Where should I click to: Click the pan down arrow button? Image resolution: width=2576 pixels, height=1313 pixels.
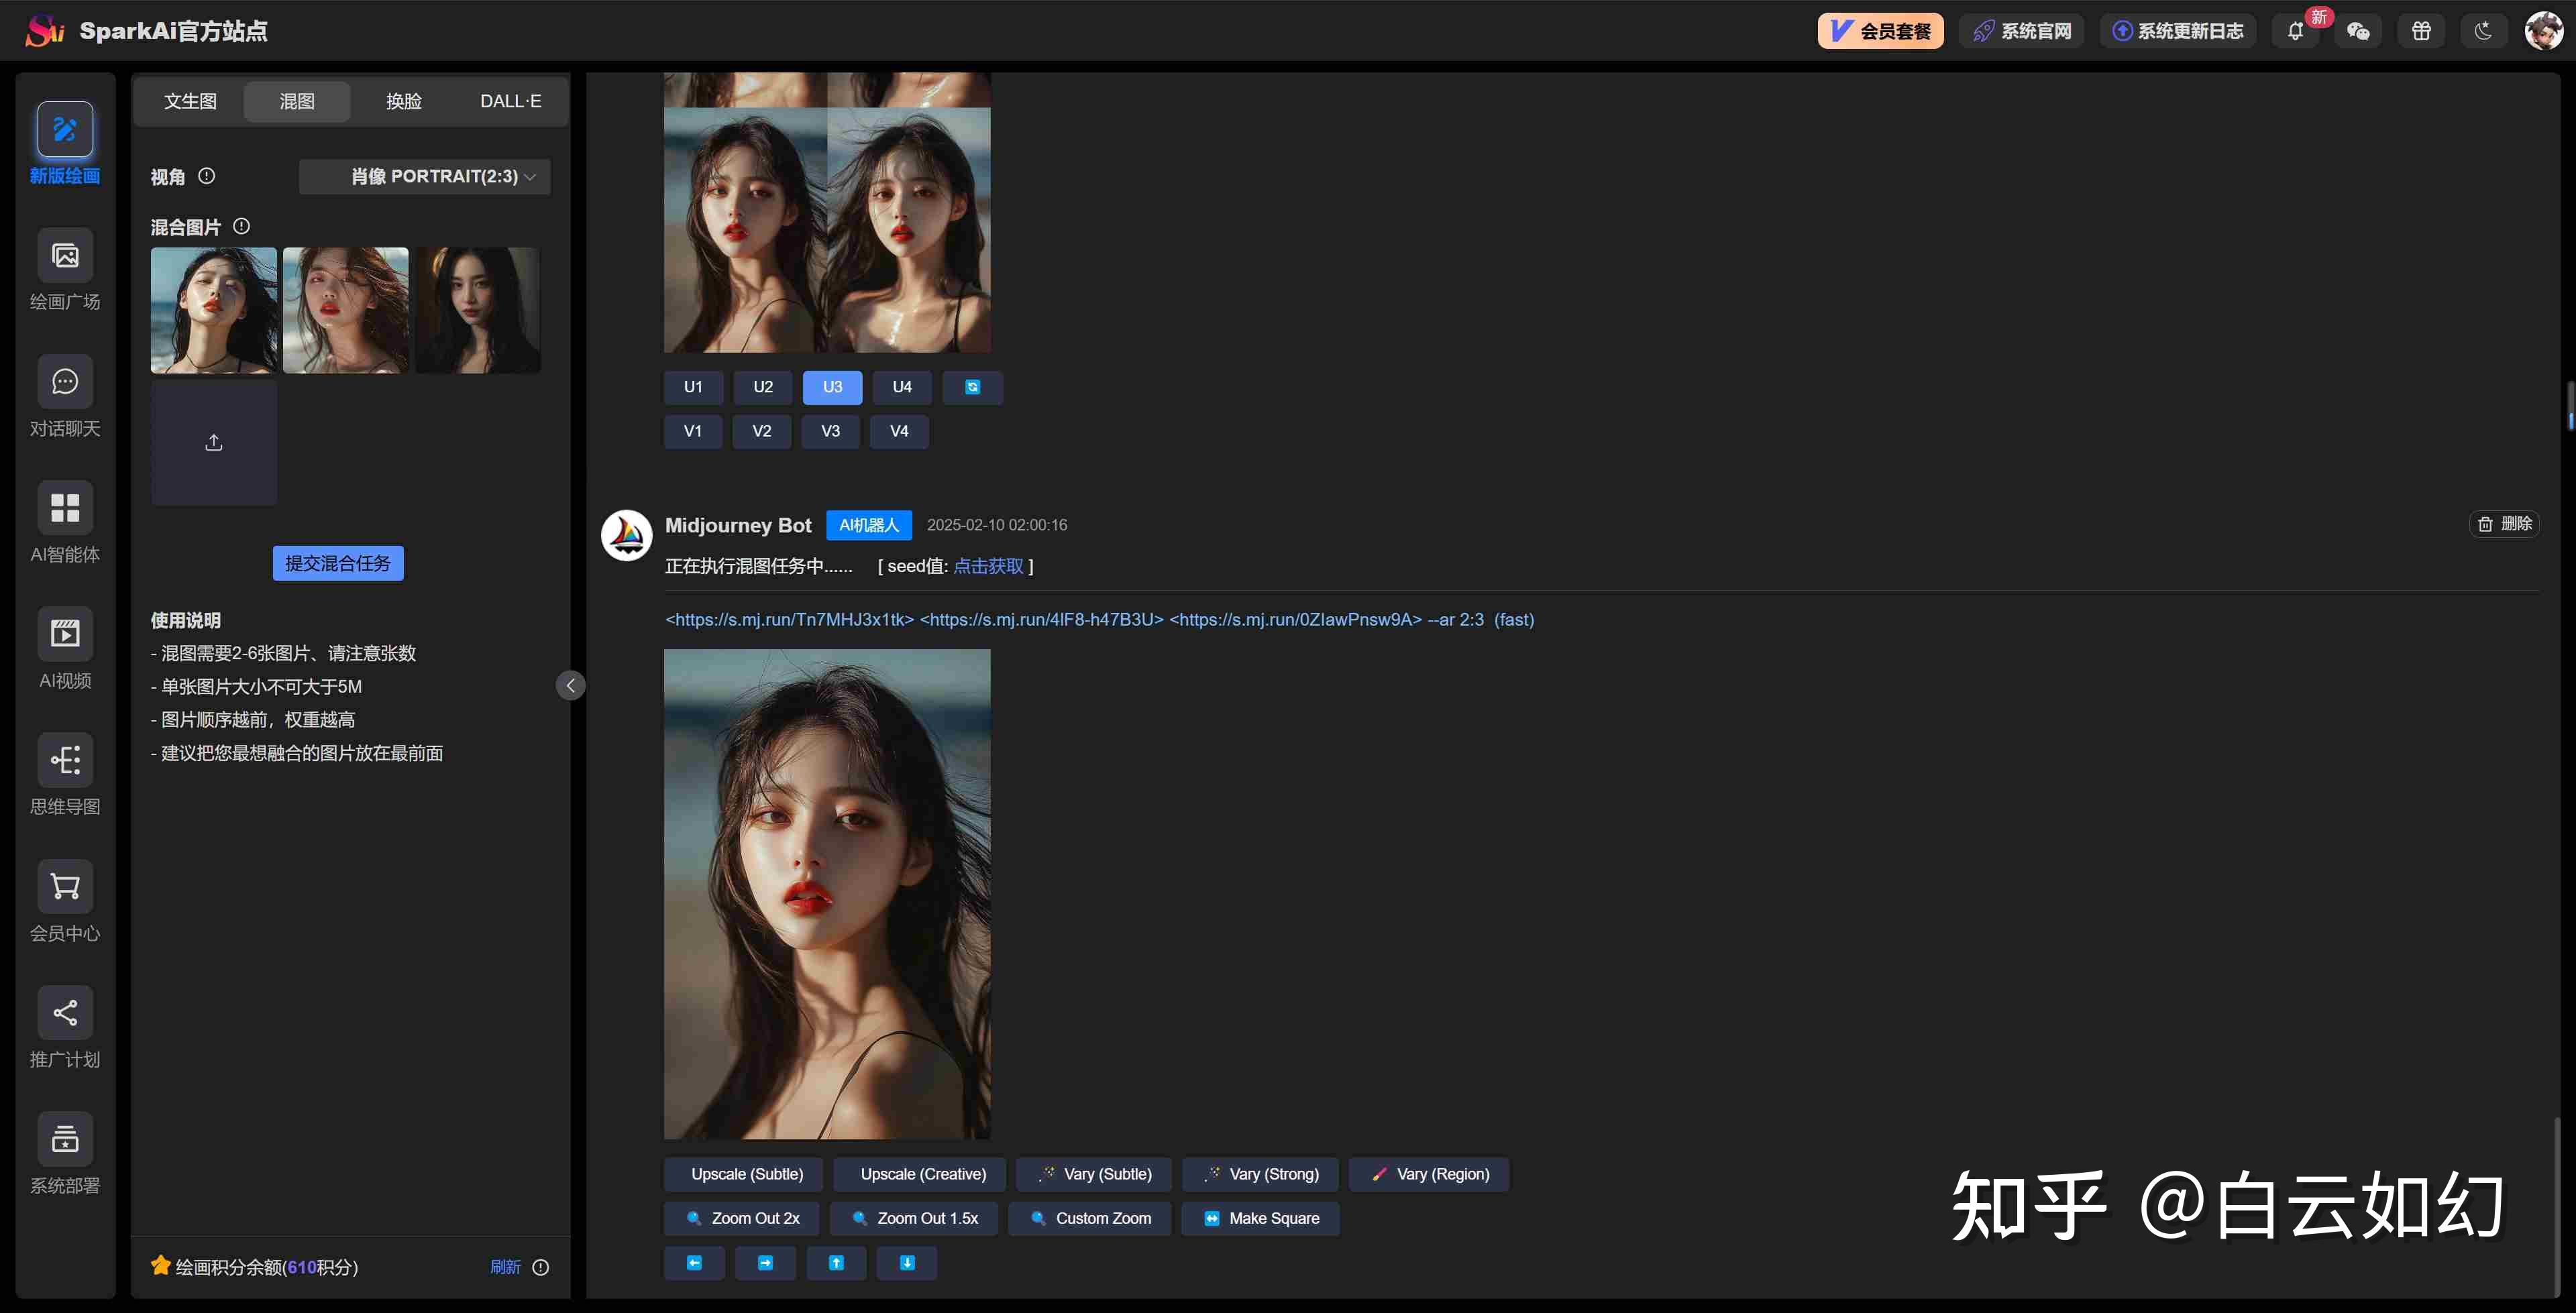coord(907,1263)
